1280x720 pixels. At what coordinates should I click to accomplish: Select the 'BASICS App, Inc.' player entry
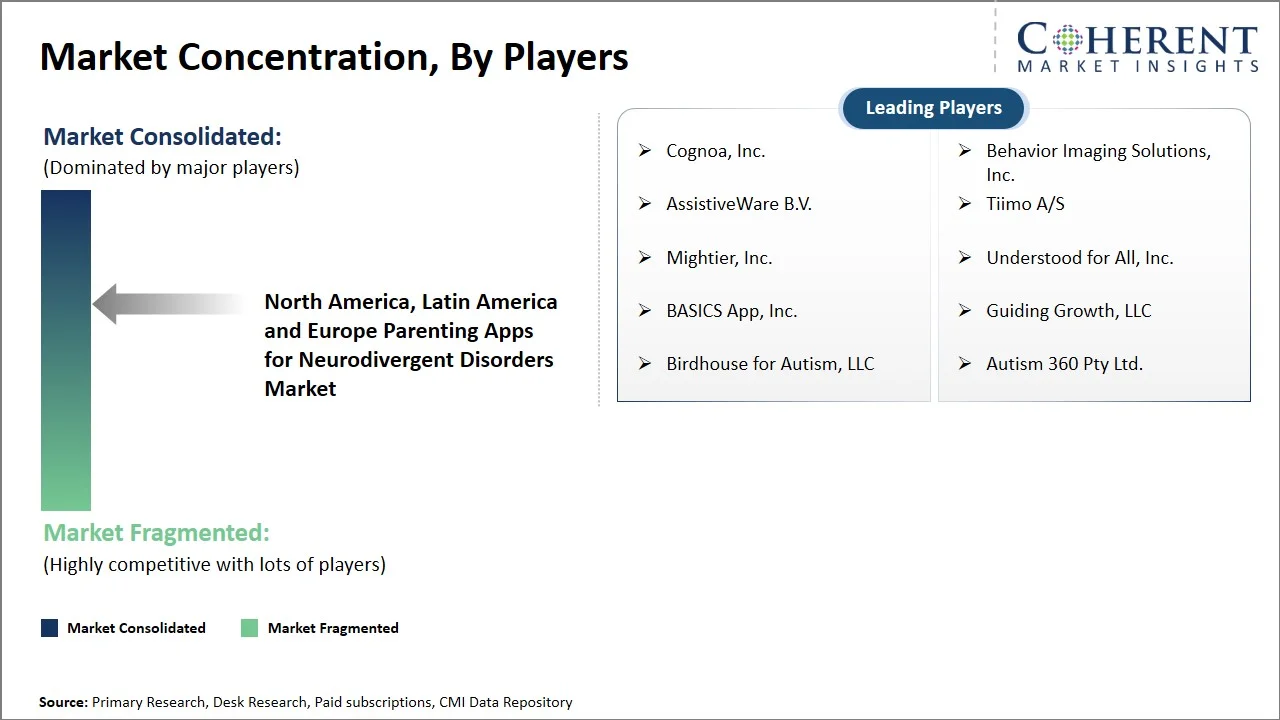click(x=732, y=311)
